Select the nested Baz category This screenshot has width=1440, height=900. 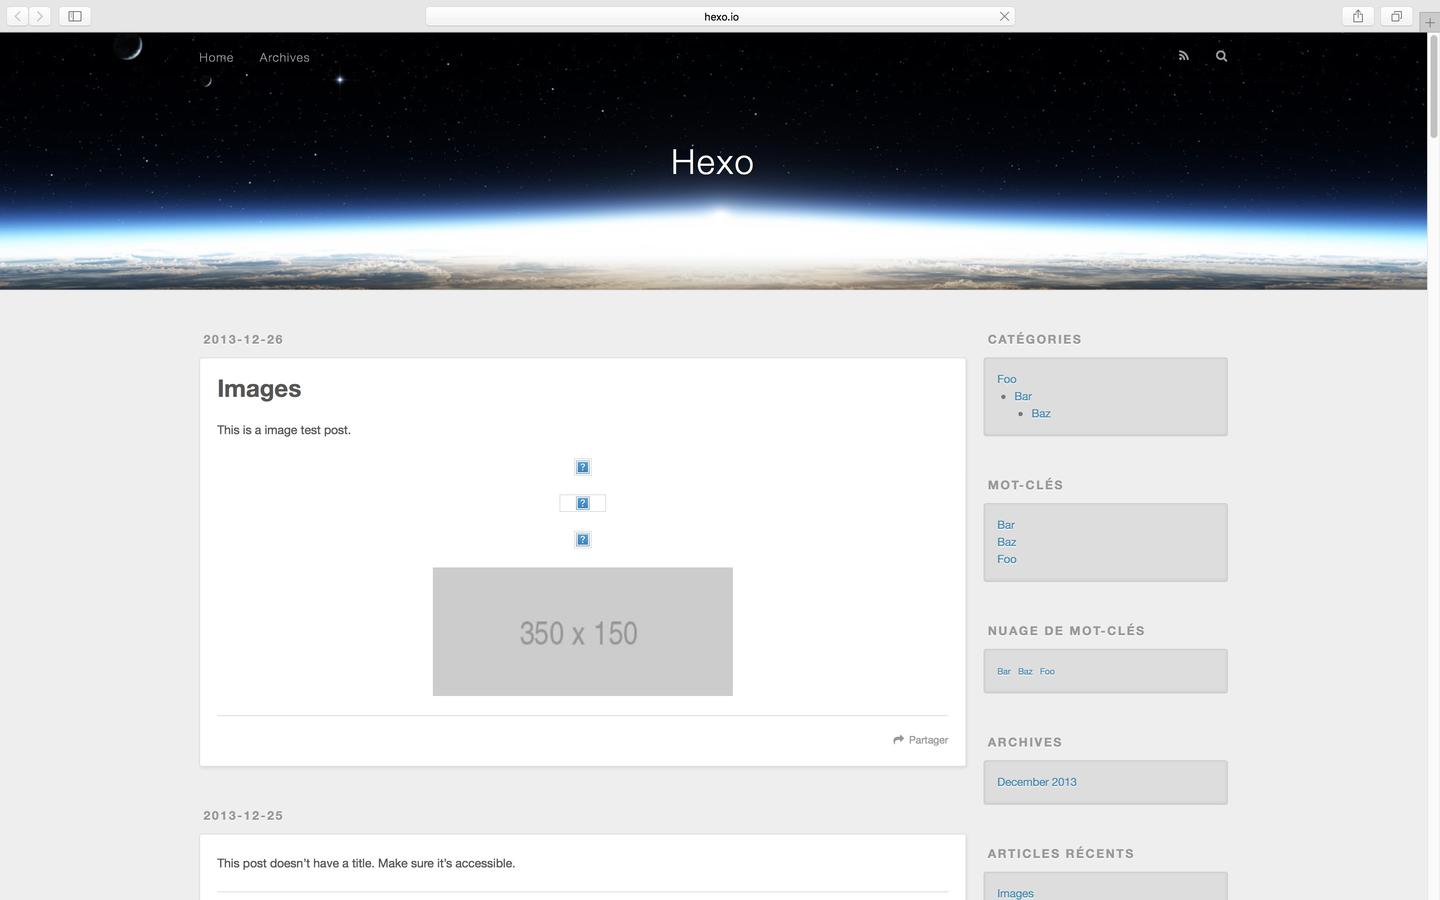click(x=1040, y=413)
